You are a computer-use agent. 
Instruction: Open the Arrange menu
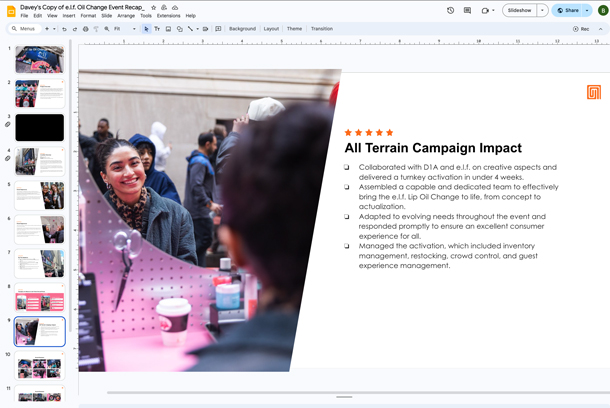point(126,16)
